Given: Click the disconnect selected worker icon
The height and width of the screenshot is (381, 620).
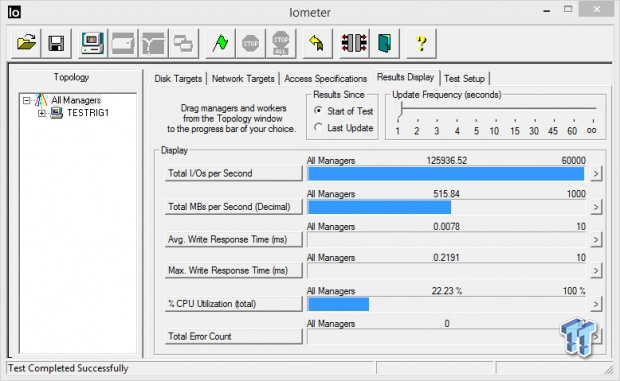Looking at the screenshot, I should (x=354, y=43).
